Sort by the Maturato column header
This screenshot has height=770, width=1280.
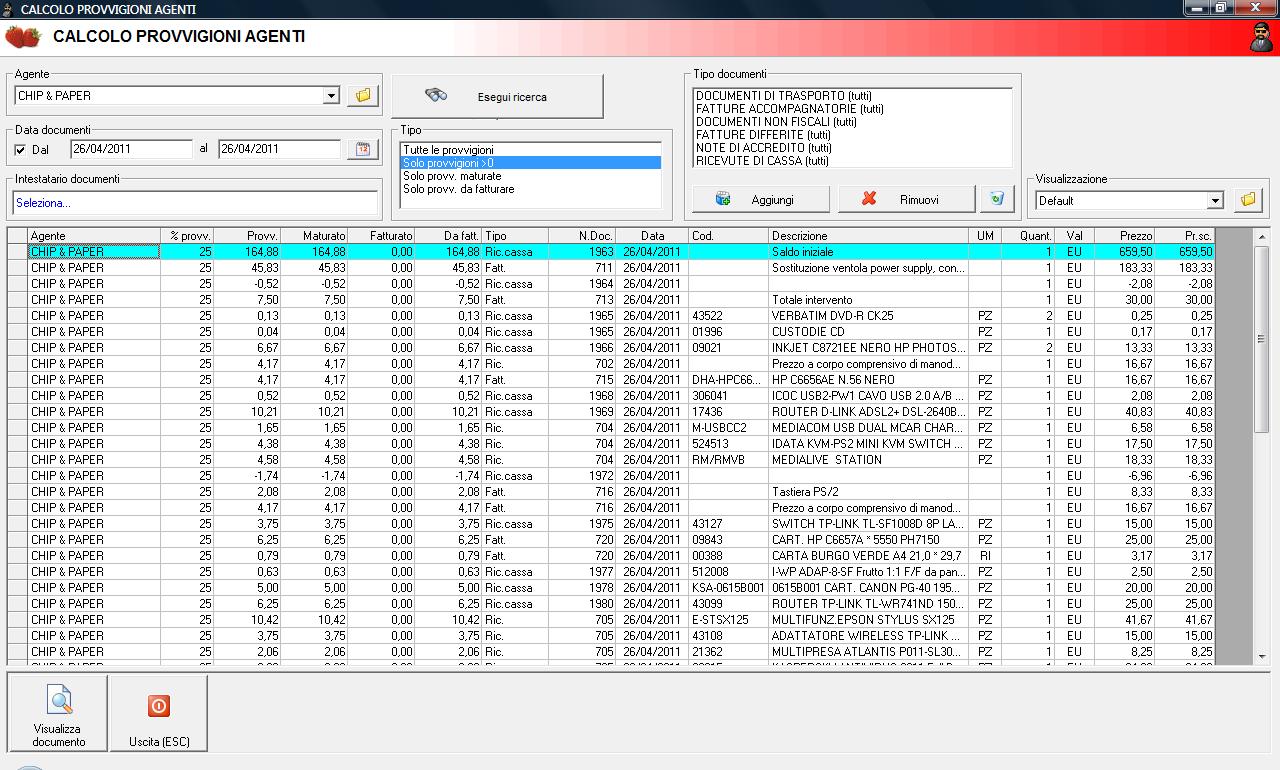pos(315,236)
